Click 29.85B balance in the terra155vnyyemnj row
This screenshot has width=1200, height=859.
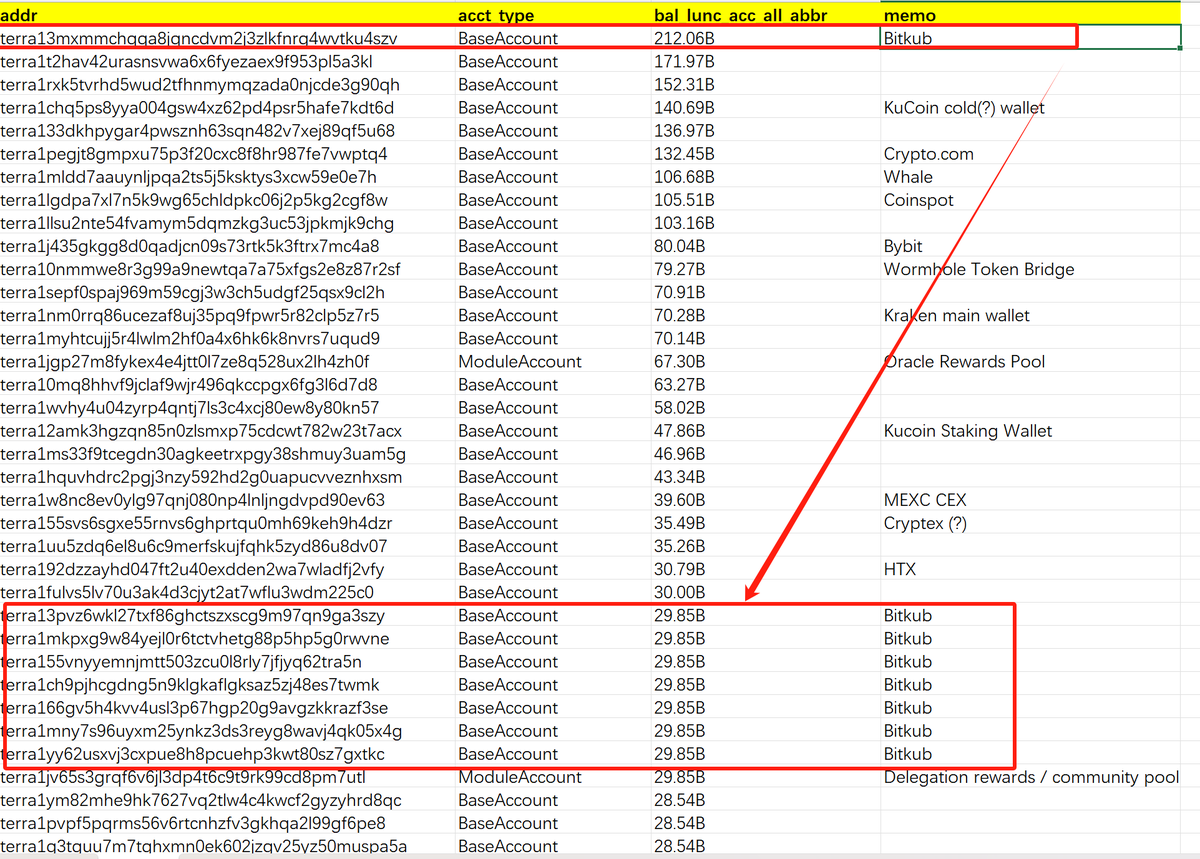click(765, 661)
